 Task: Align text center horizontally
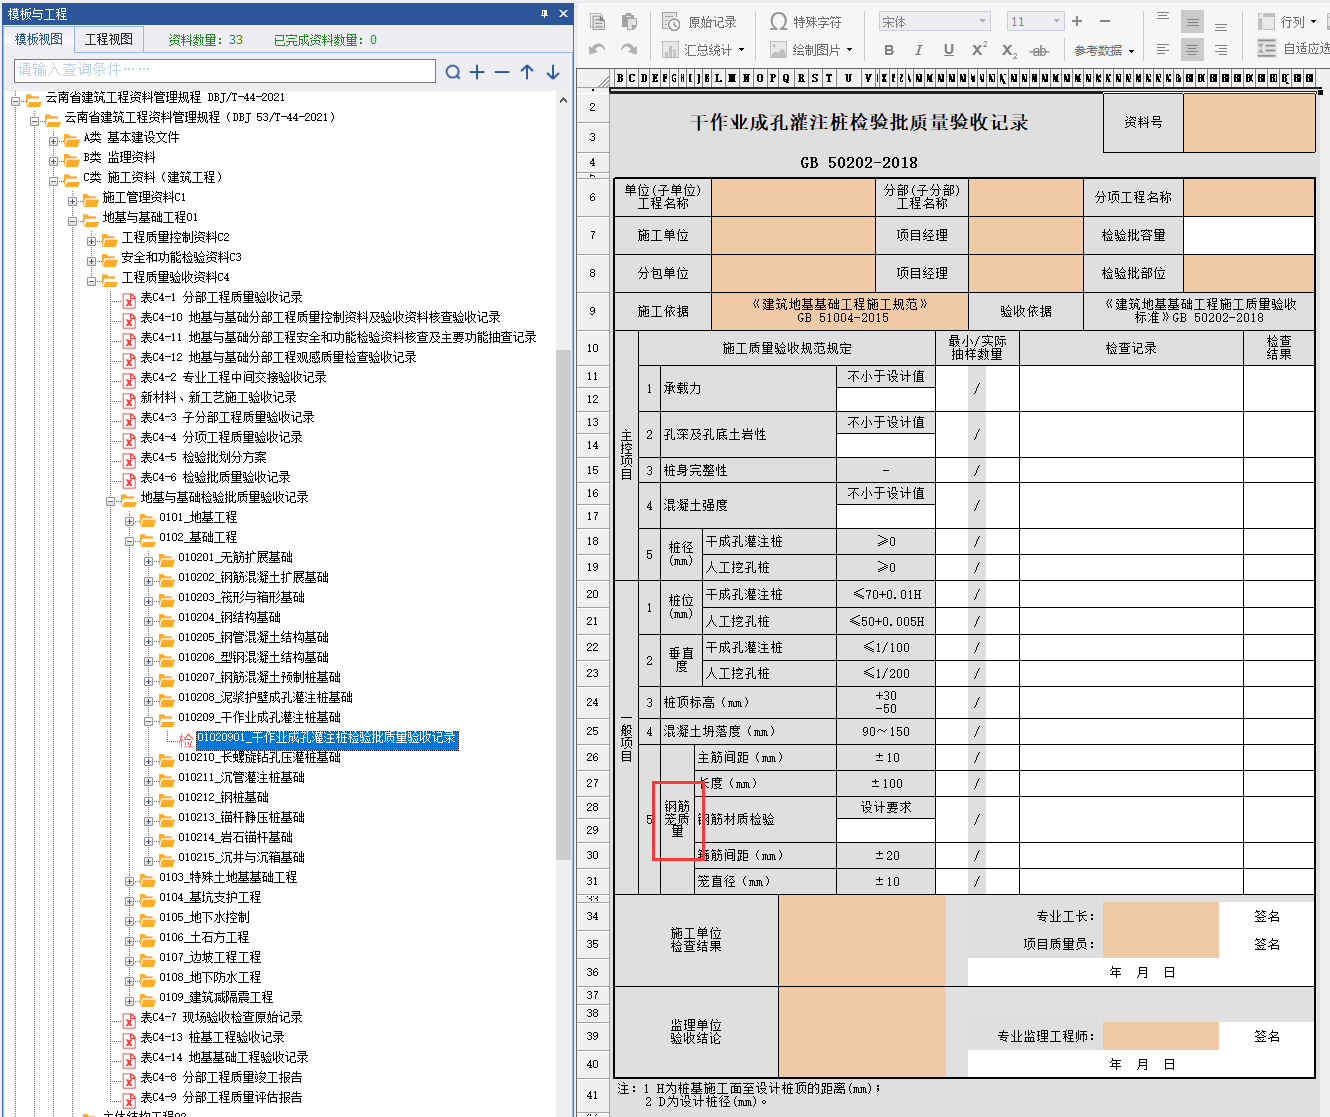[1192, 49]
